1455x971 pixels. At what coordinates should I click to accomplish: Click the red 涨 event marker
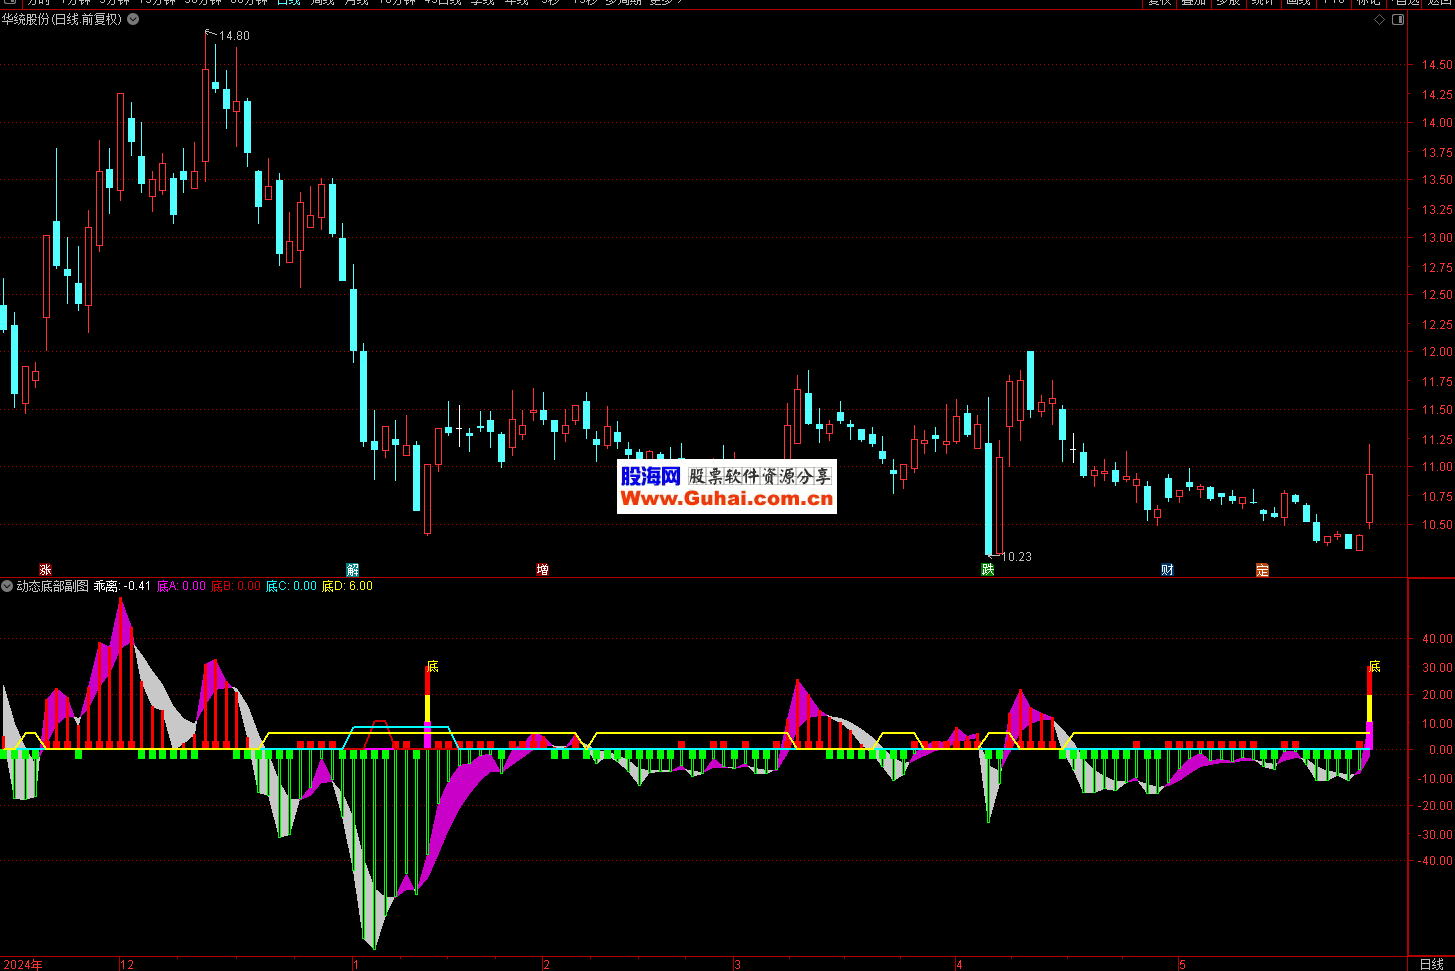tap(45, 570)
